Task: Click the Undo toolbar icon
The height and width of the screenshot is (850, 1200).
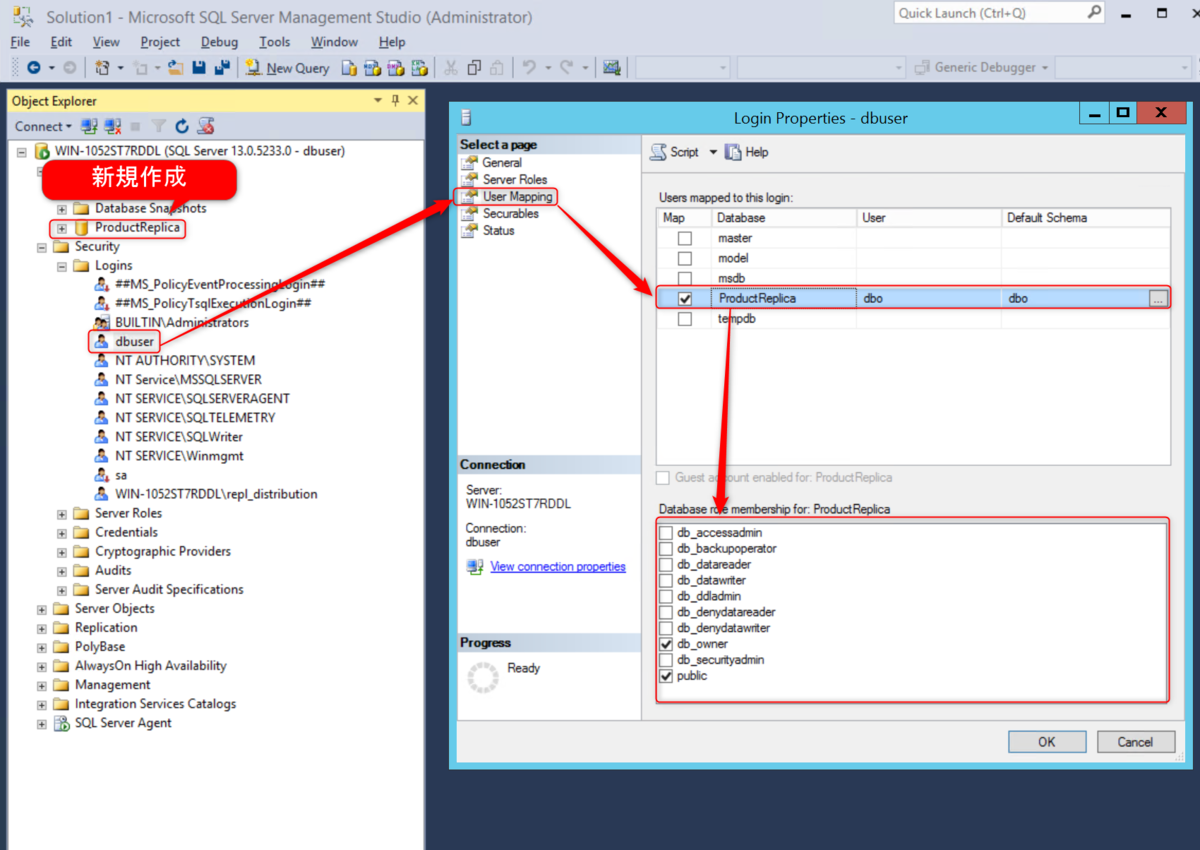Action: (529, 68)
